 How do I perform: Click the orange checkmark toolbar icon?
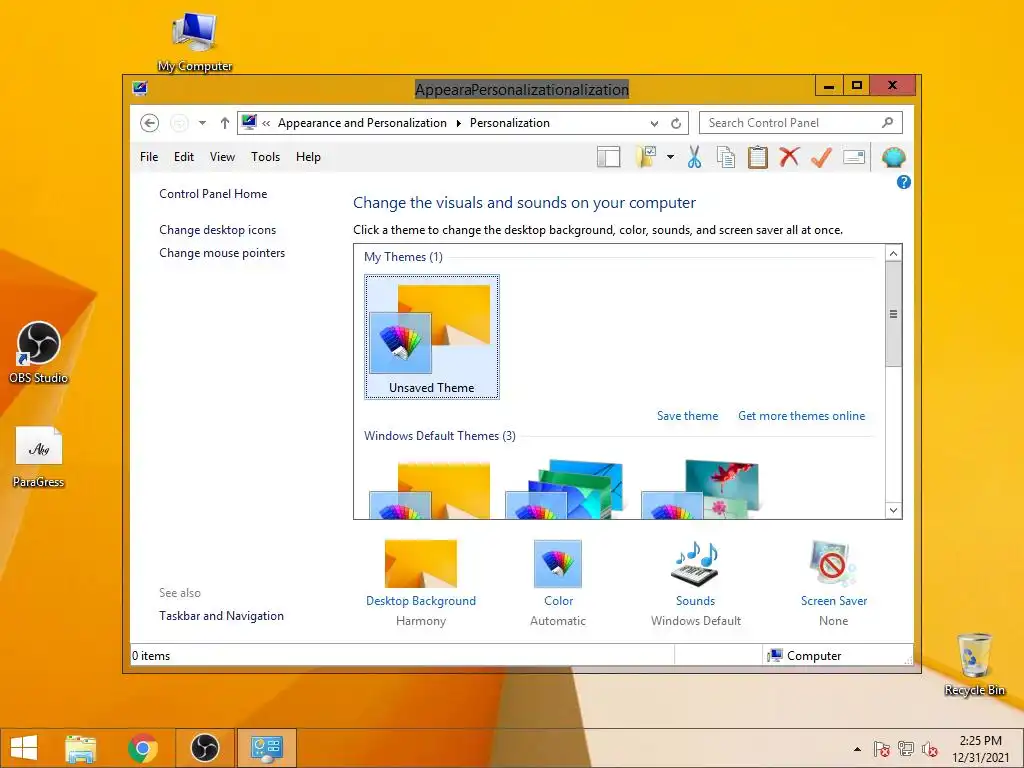[x=821, y=157]
